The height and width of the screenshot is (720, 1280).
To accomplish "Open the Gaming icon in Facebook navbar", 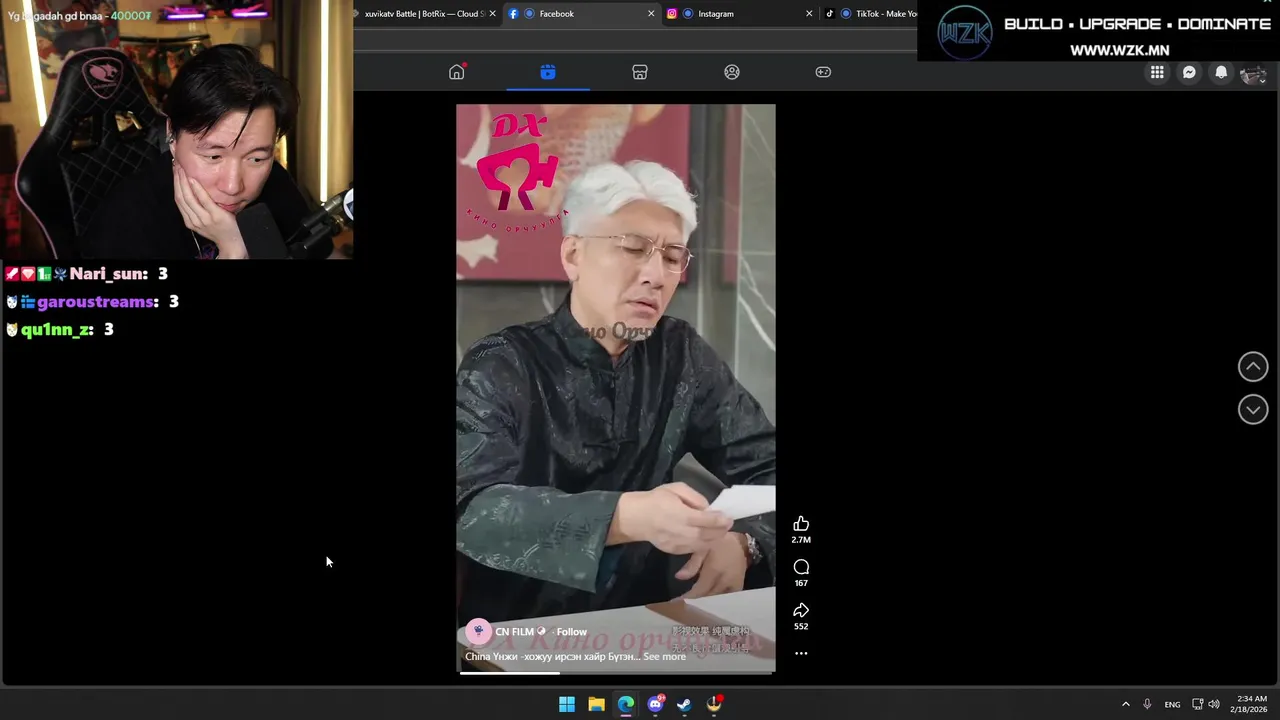I will point(823,72).
